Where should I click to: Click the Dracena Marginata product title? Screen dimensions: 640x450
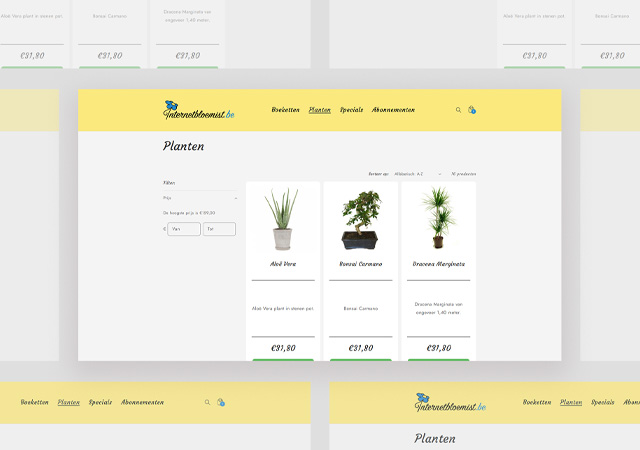[x=438, y=264]
